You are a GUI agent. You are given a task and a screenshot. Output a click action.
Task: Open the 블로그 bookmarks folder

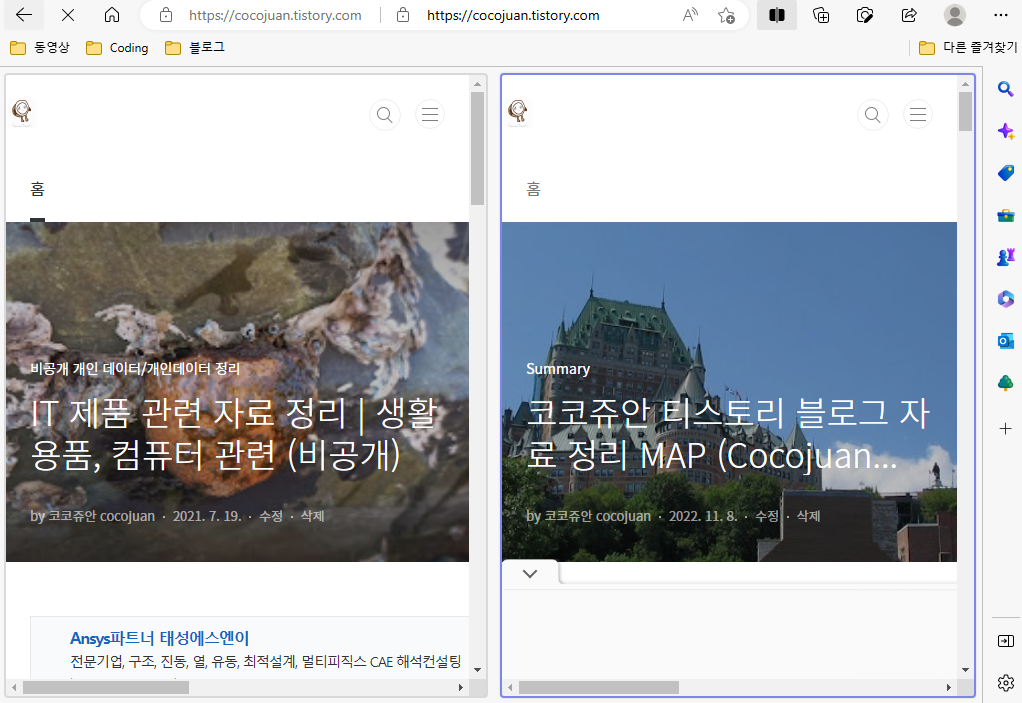[x=195, y=48]
